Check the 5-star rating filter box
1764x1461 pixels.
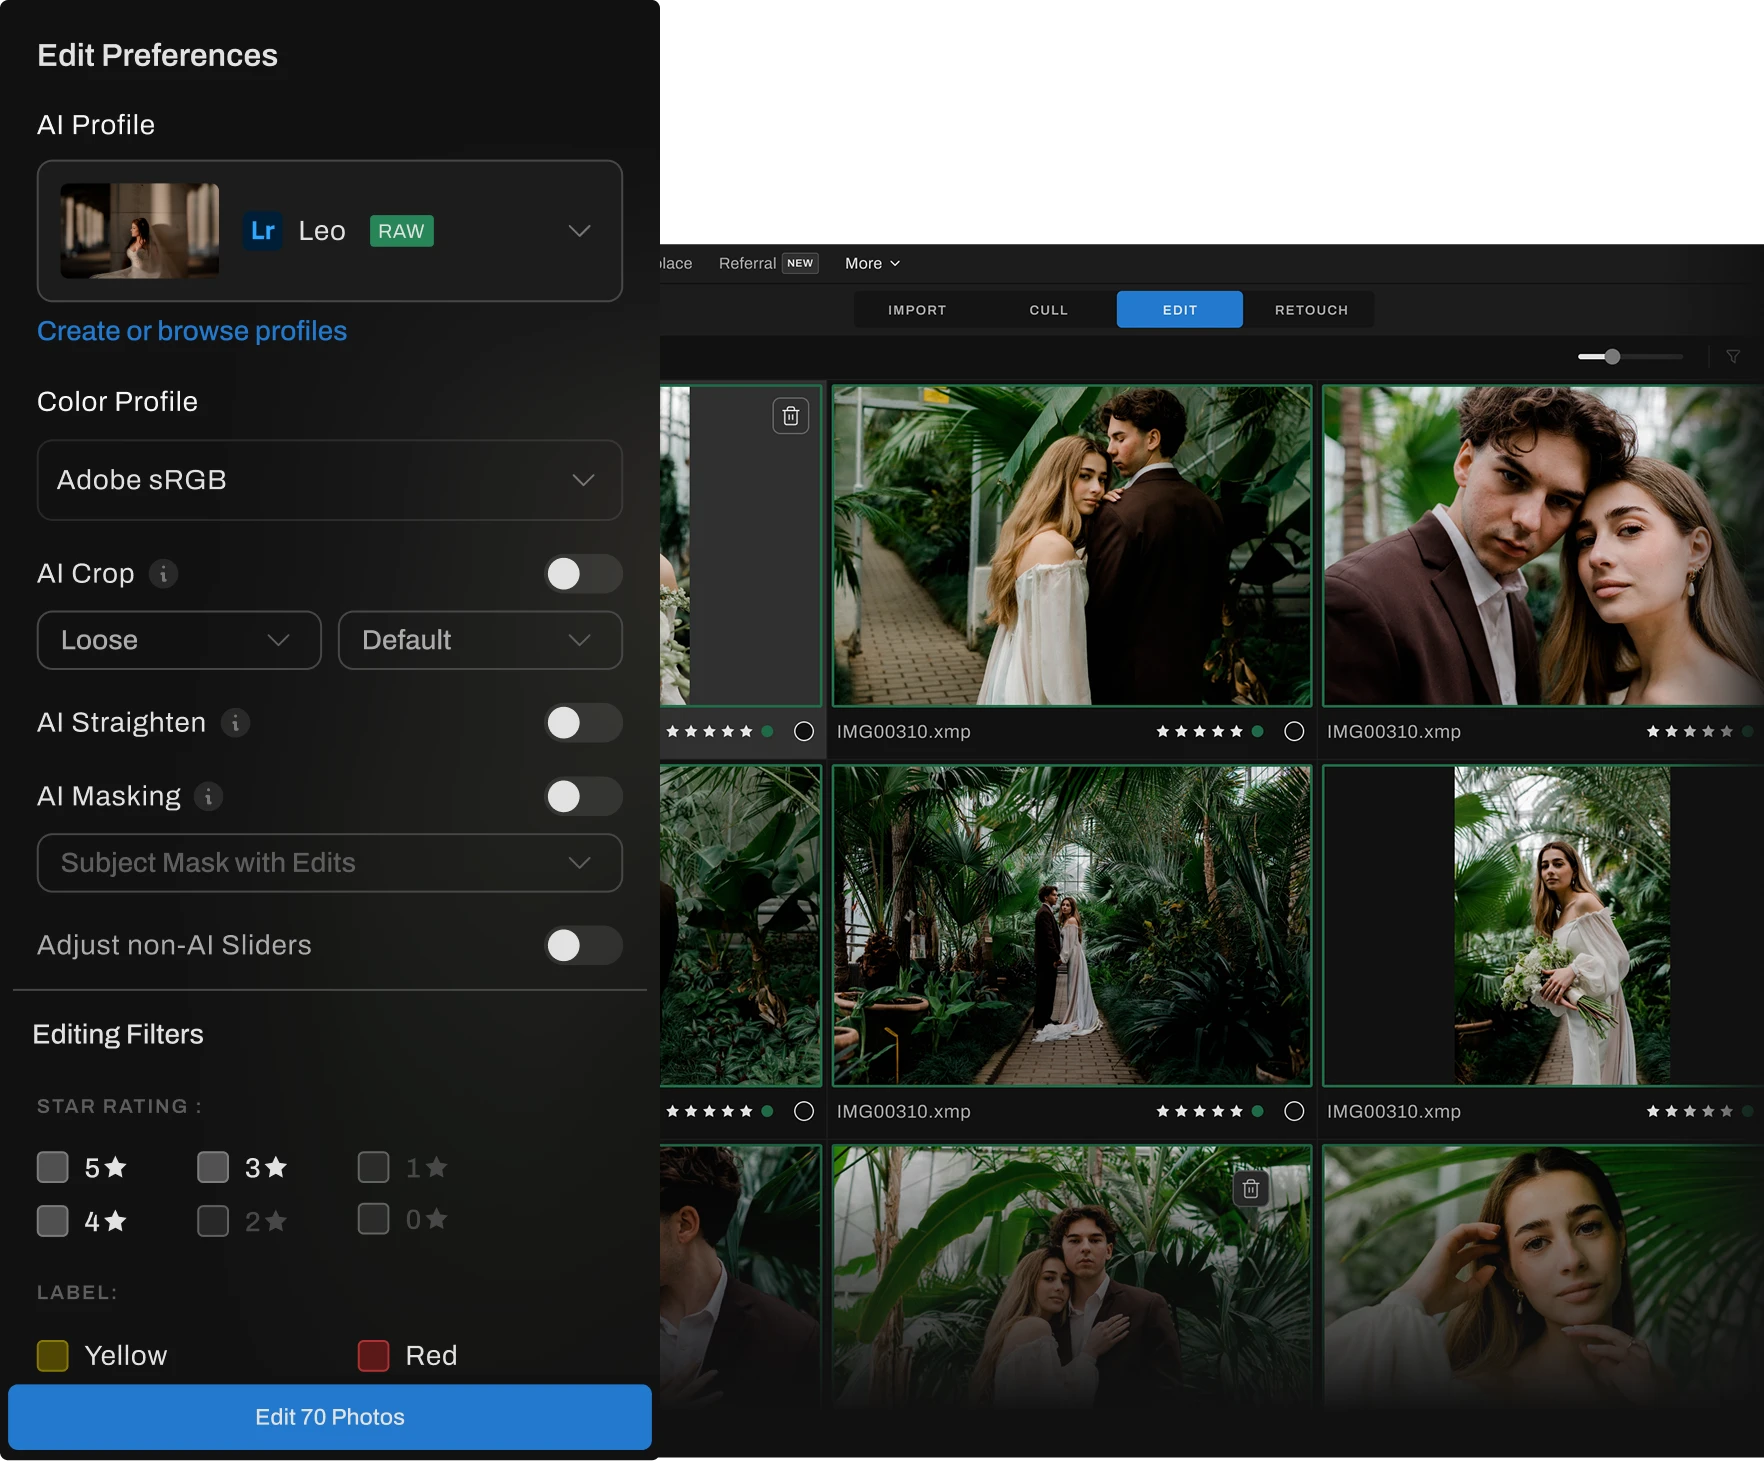tap(53, 1167)
